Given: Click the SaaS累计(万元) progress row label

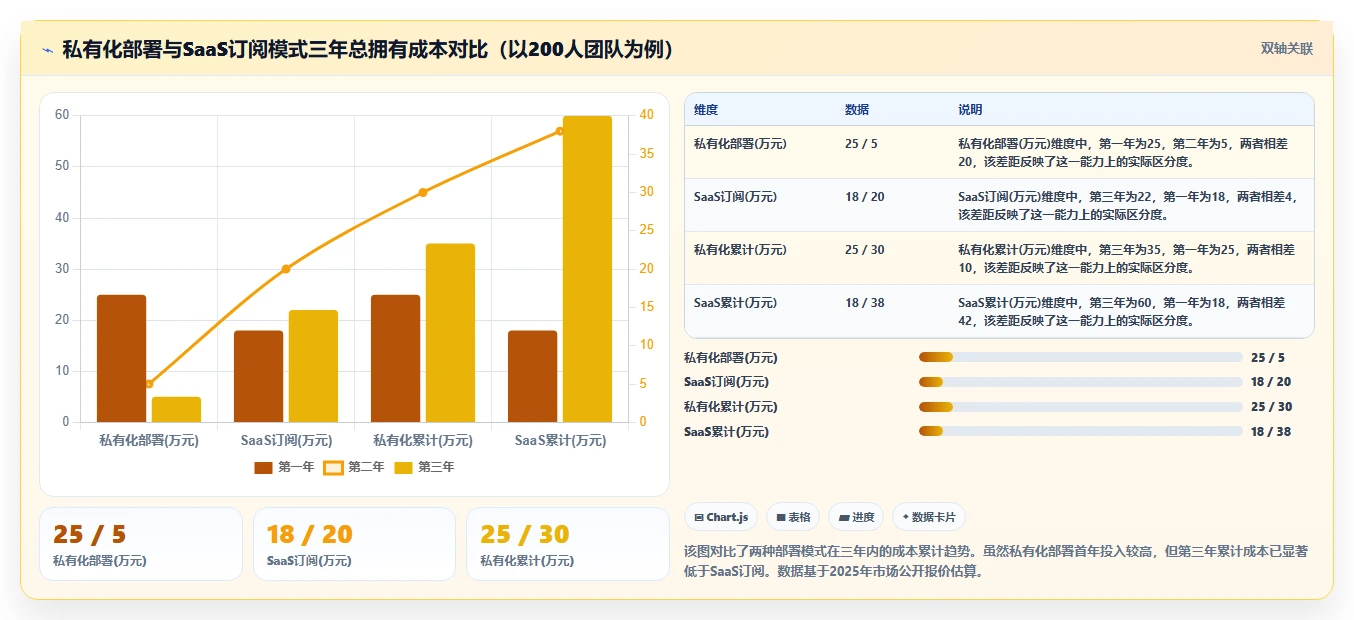Looking at the screenshot, I should pyautogui.click(x=727, y=432).
